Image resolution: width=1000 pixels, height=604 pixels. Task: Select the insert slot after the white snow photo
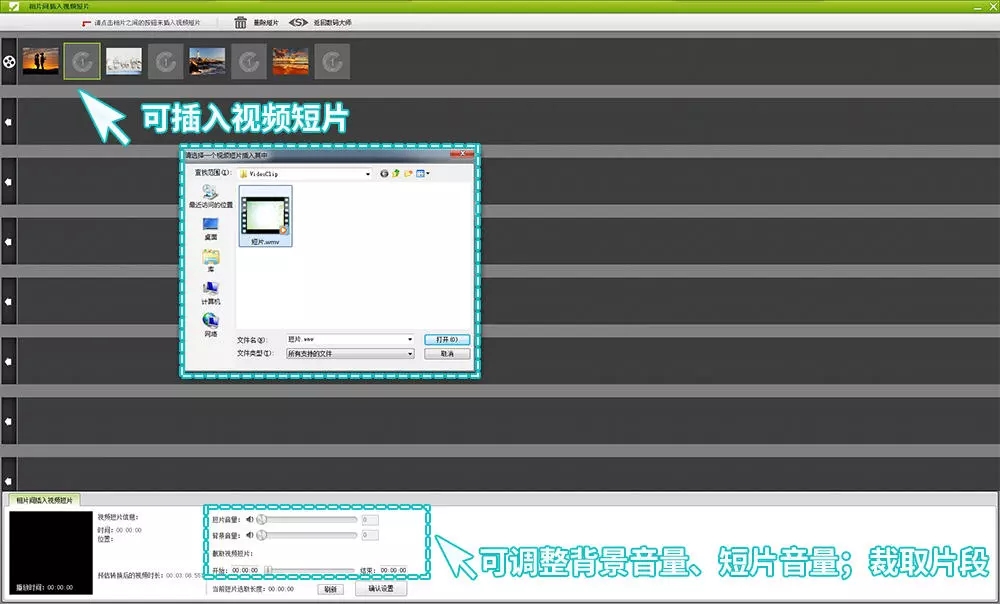click(166, 61)
